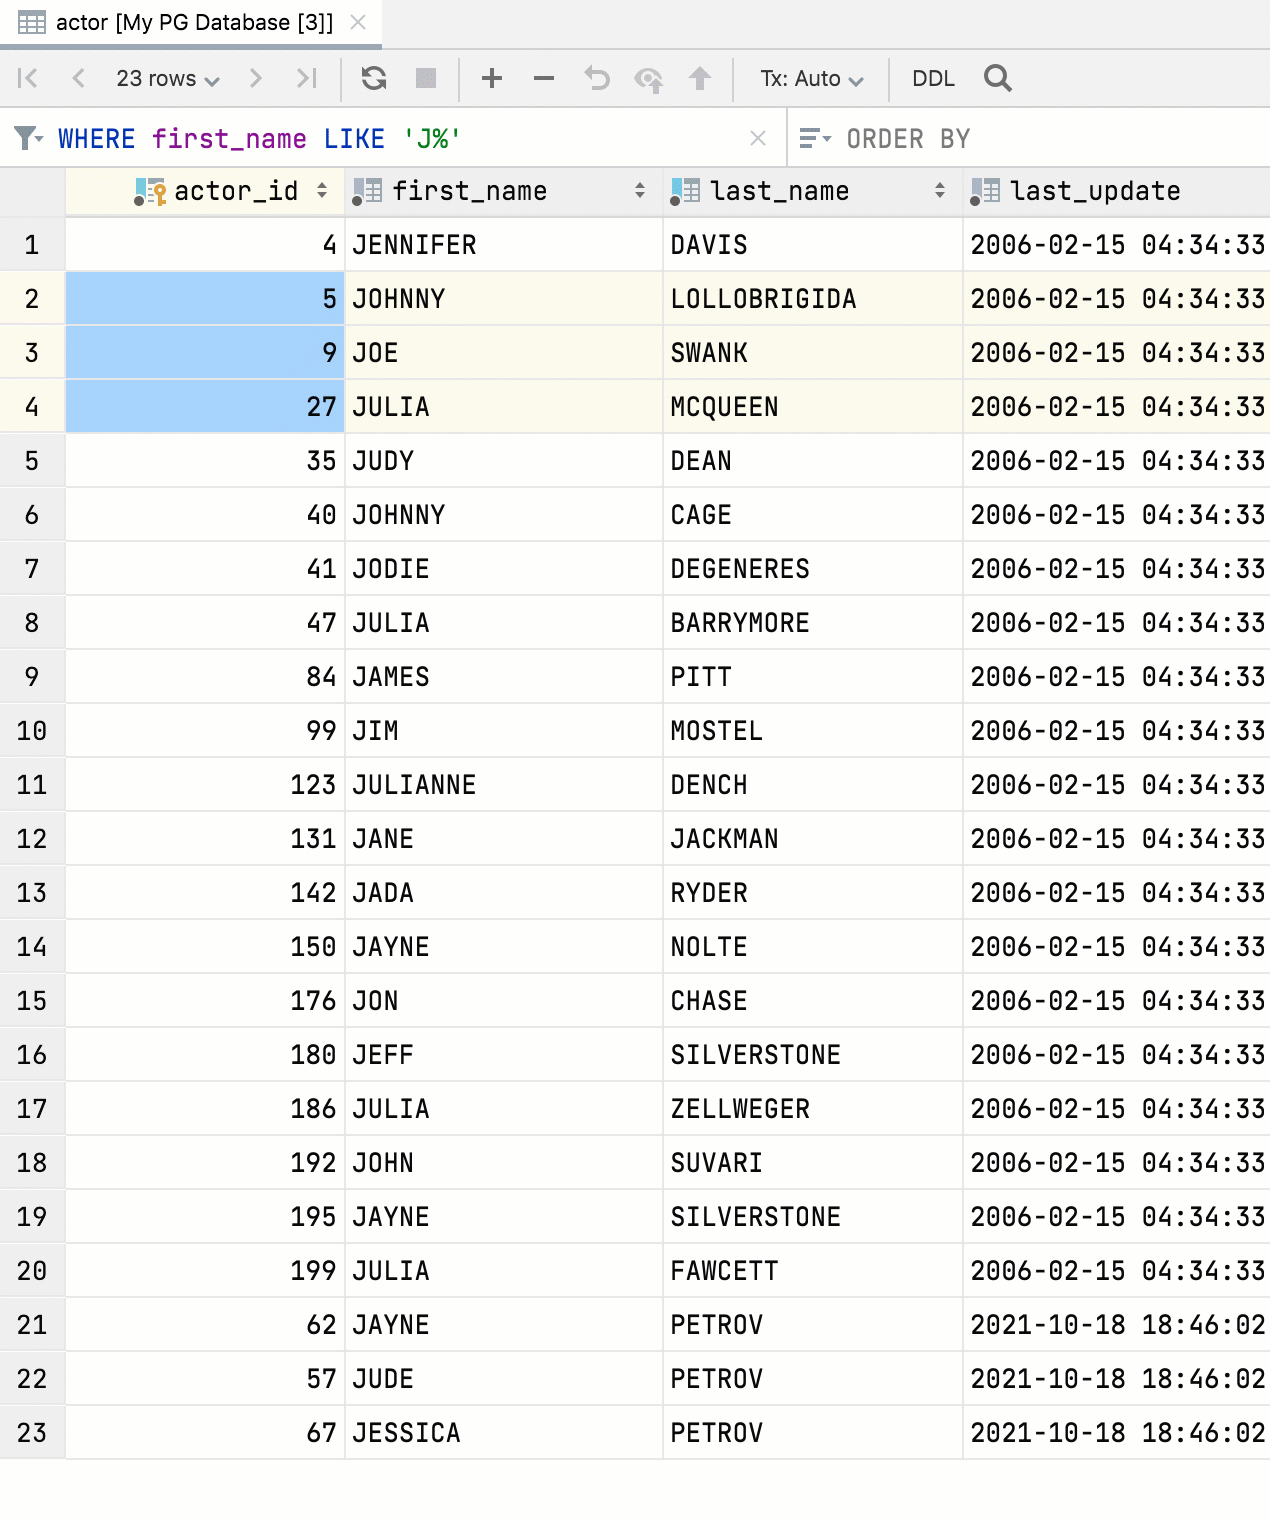The width and height of the screenshot is (1270, 1520).
Task: Close the actor tab
Action: click(x=358, y=23)
